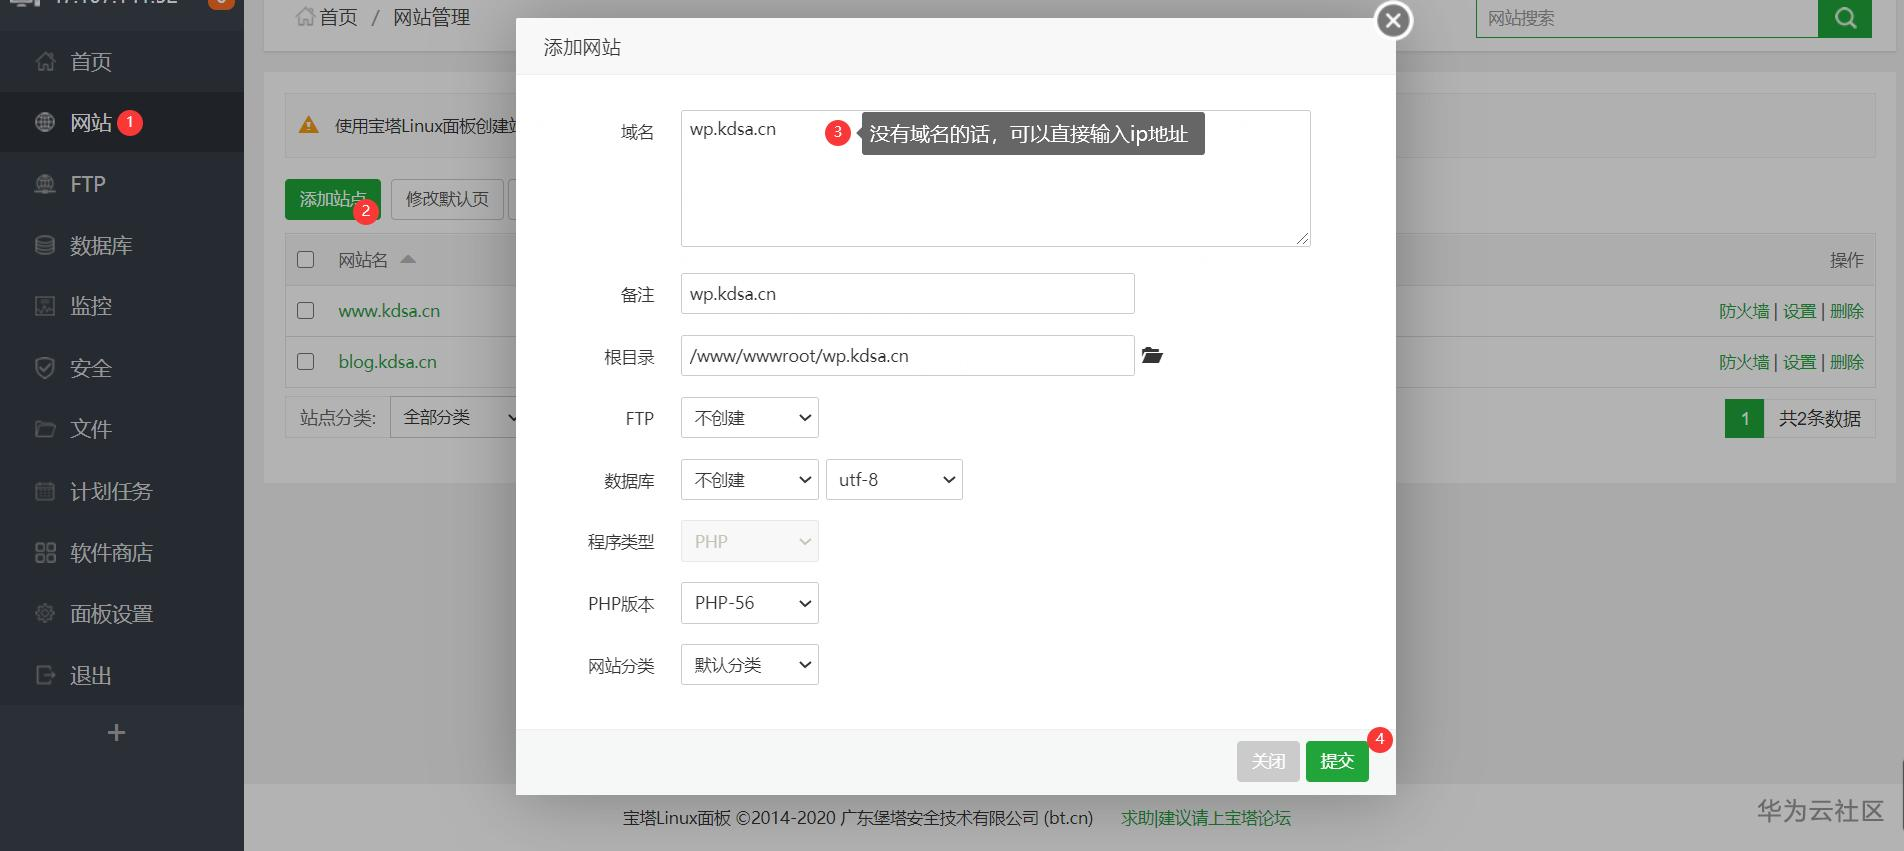Expand the utf-8 encoding dropdown

pos(894,480)
